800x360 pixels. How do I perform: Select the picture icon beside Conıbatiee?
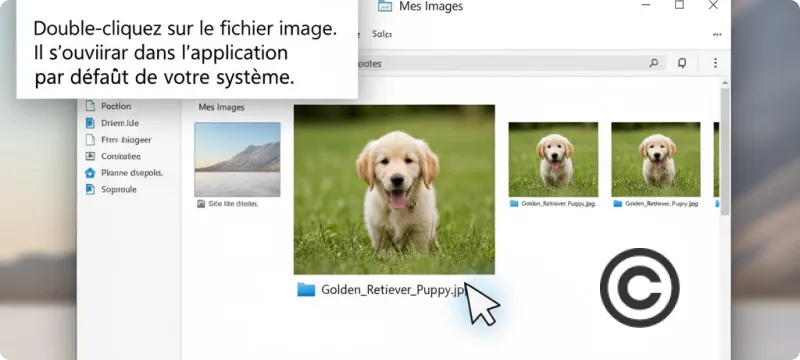(x=90, y=156)
